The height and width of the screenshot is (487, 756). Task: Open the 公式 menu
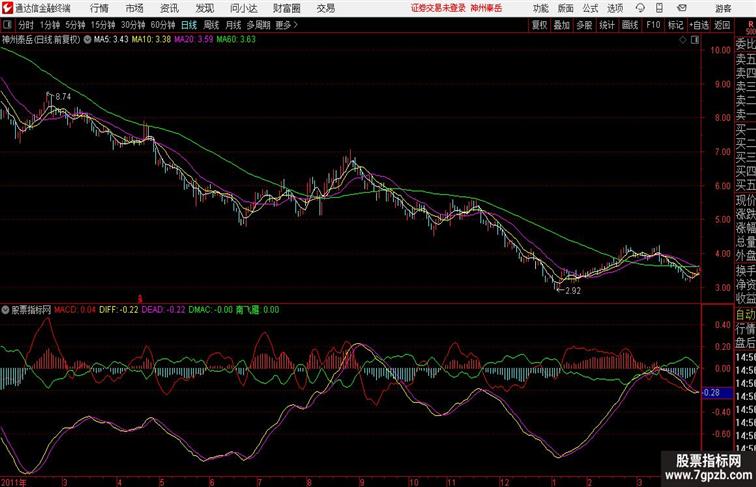pos(590,8)
